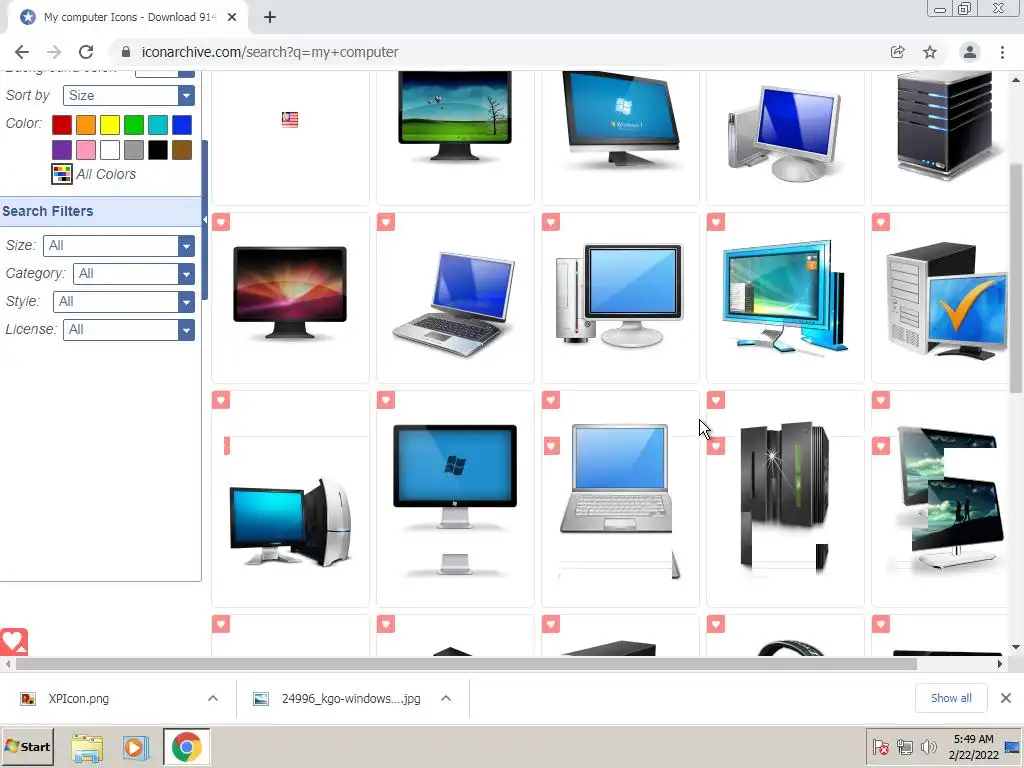
Task: Pick the purple color swatch
Action: (62, 150)
